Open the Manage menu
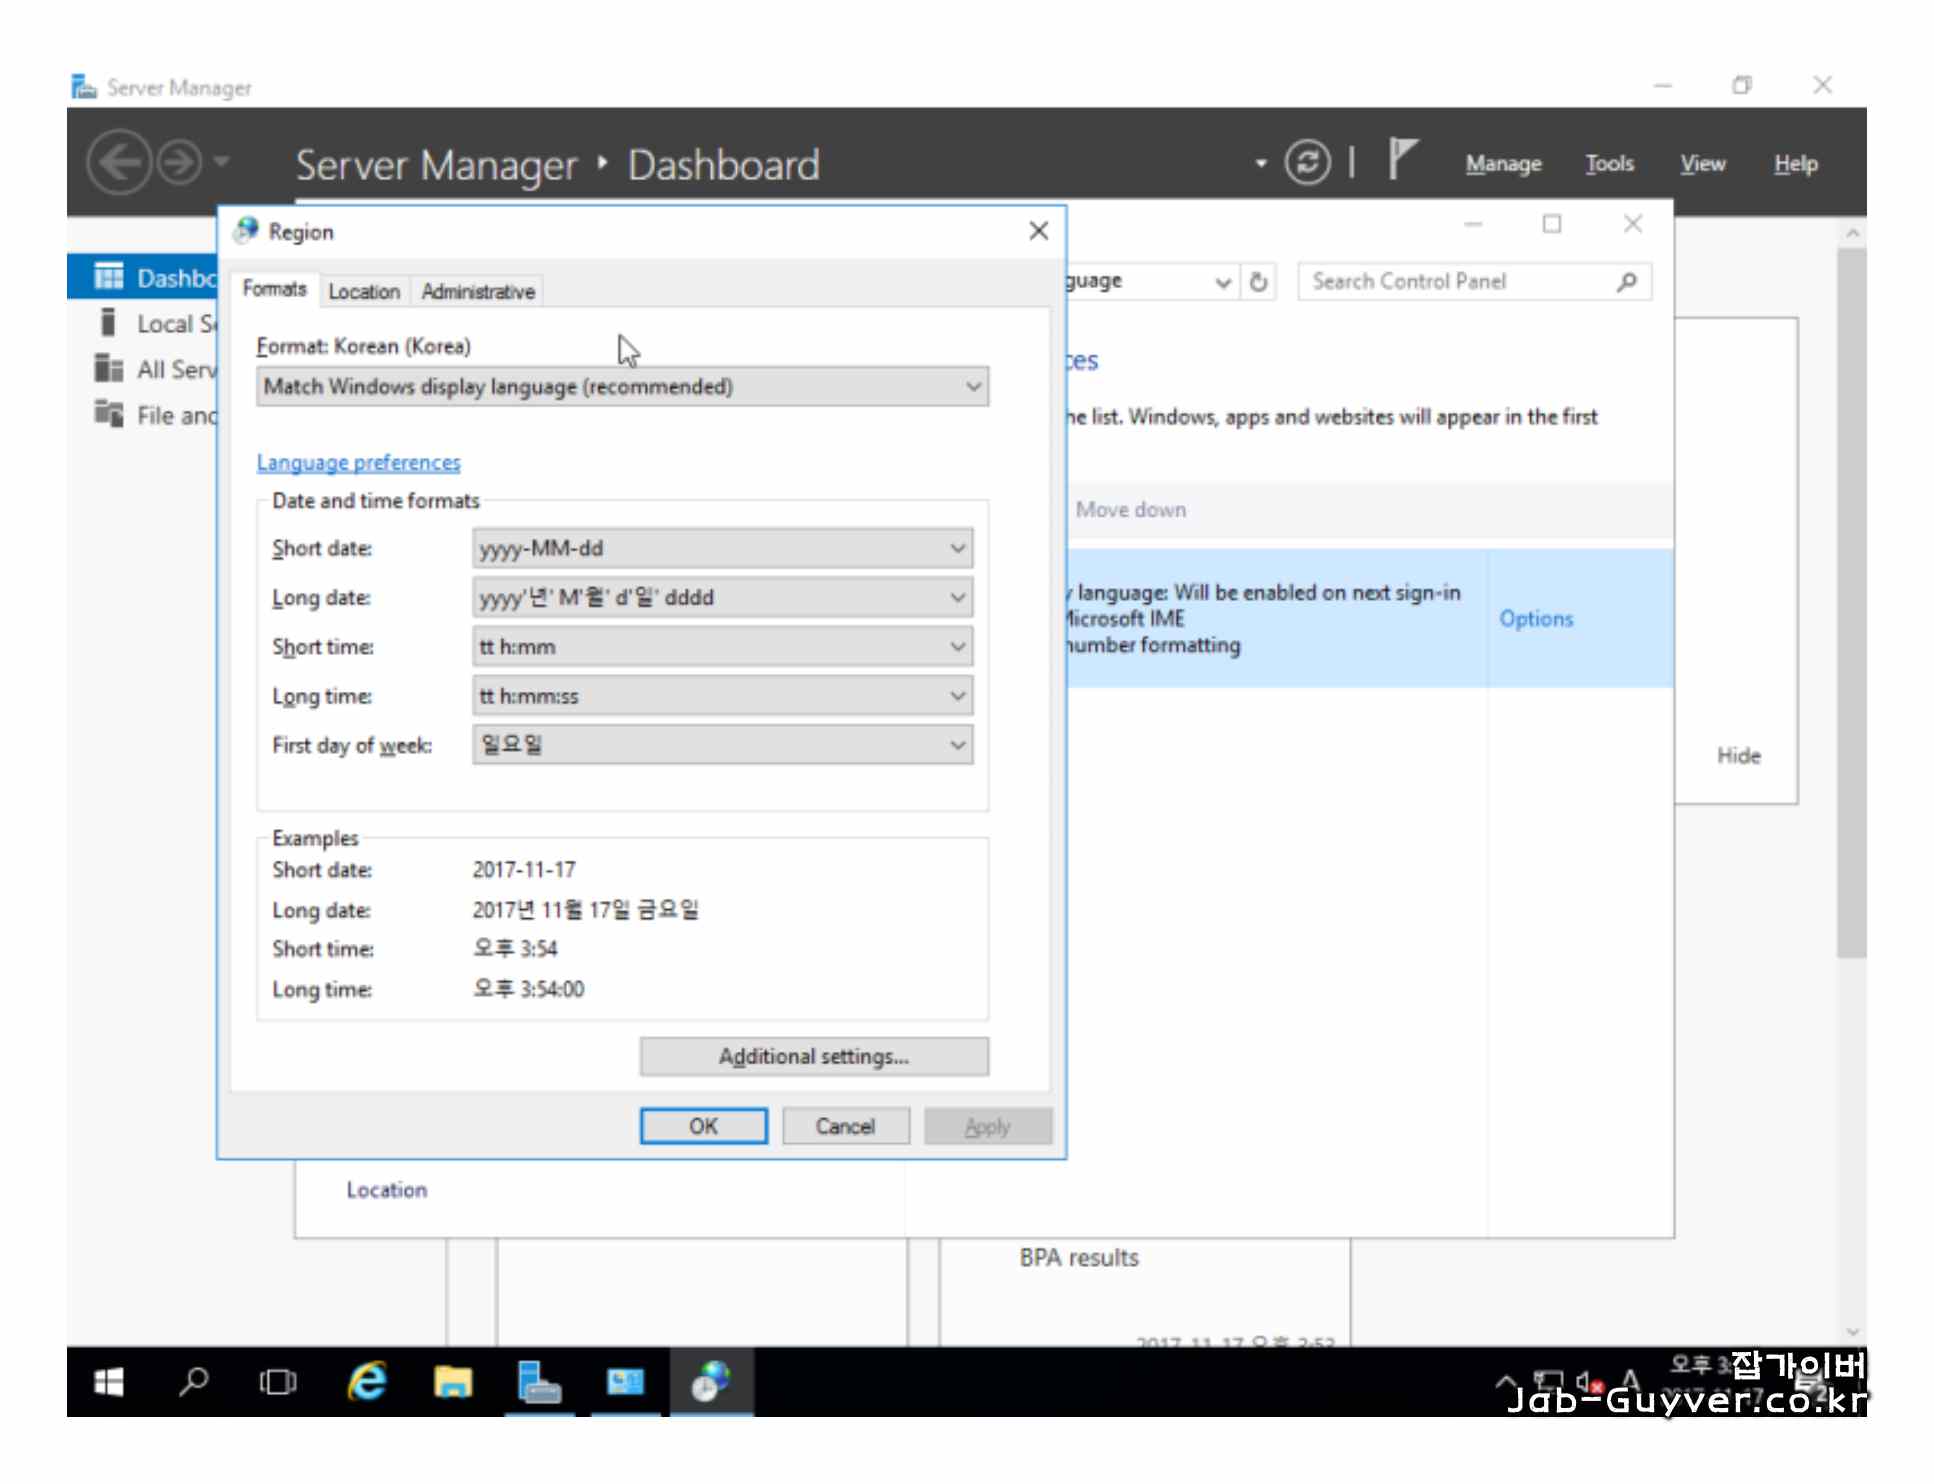This screenshot has height=1484, width=1934. point(1502,163)
